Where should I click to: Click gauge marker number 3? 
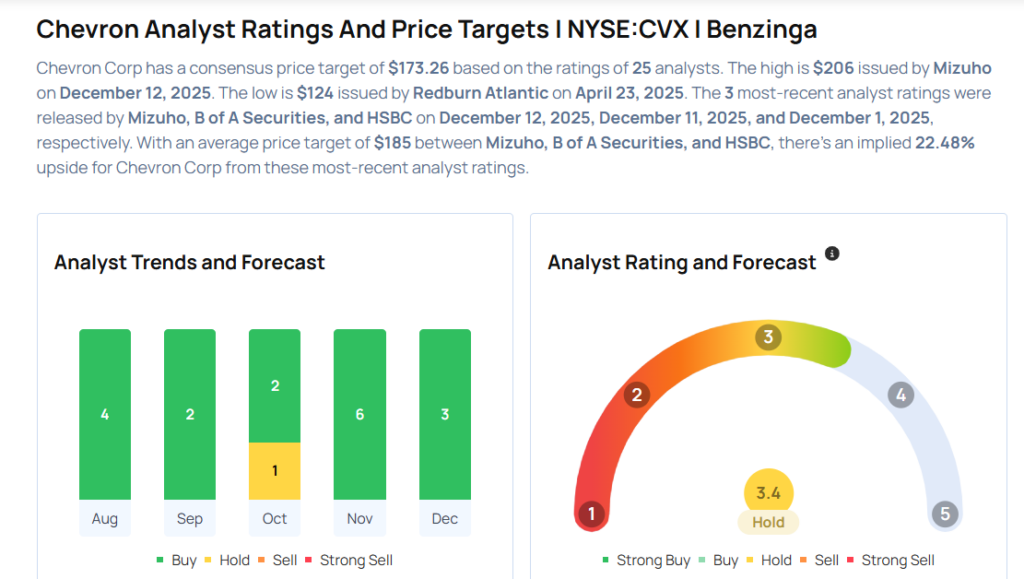point(768,337)
